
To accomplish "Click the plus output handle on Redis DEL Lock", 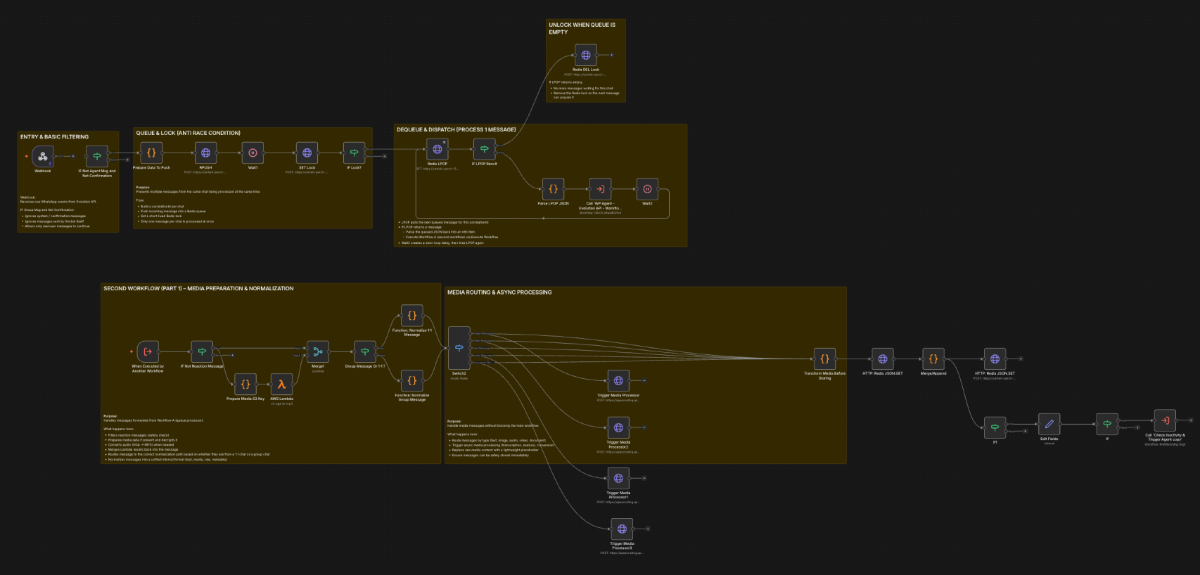I will point(613,56).
